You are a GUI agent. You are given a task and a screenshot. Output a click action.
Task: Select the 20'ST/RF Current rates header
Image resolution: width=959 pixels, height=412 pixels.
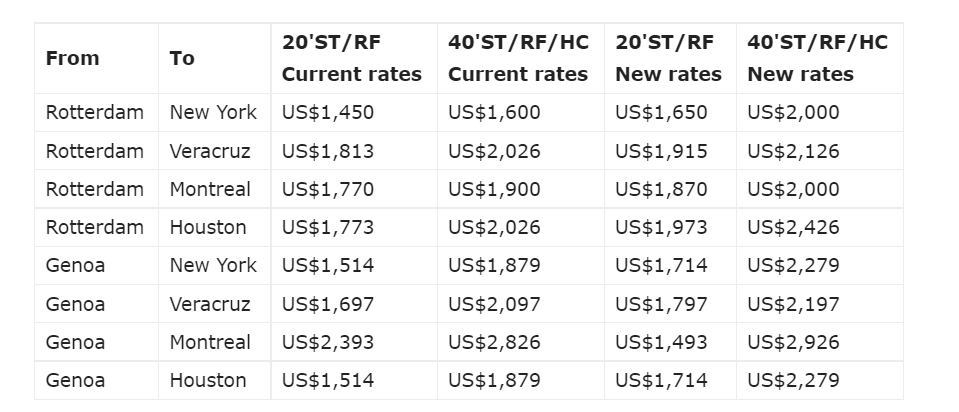(x=352, y=58)
